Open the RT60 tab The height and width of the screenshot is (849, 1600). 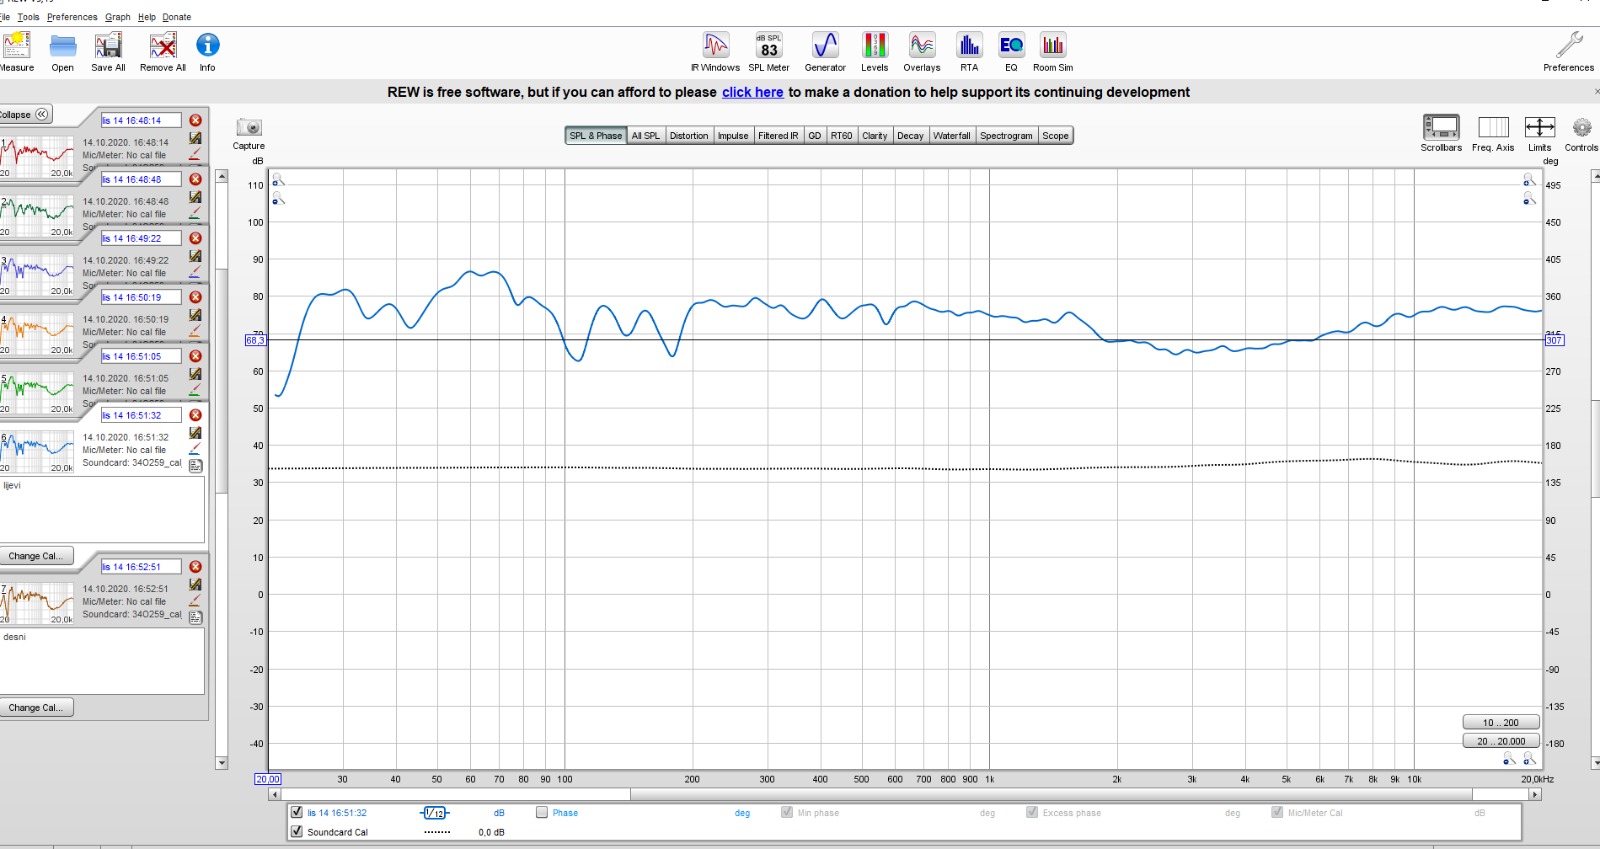[x=842, y=136]
